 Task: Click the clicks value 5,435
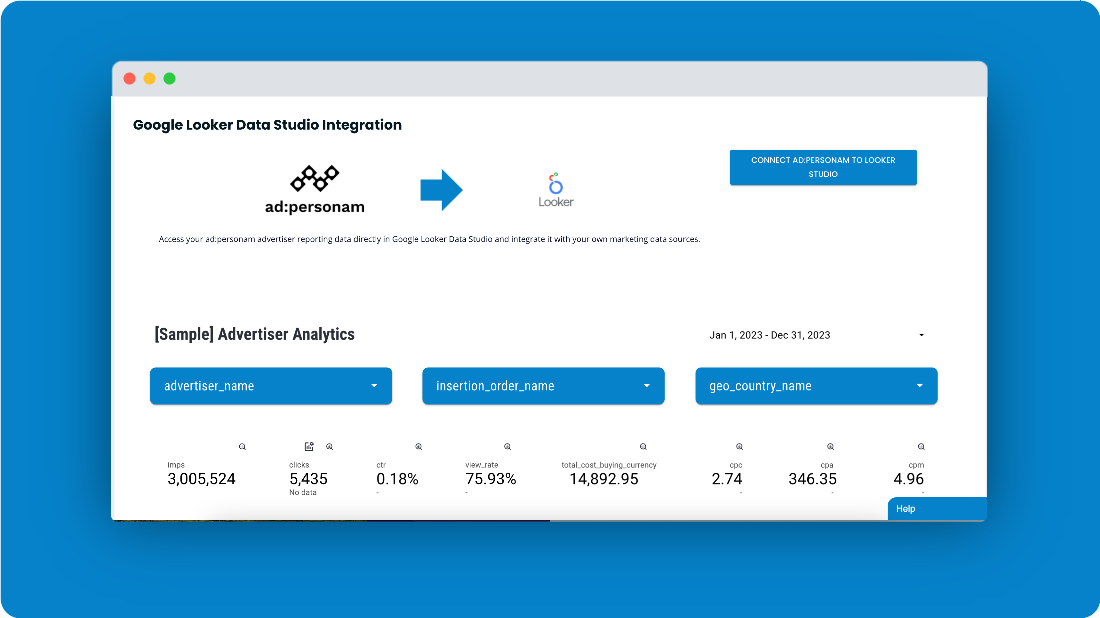[x=309, y=479]
